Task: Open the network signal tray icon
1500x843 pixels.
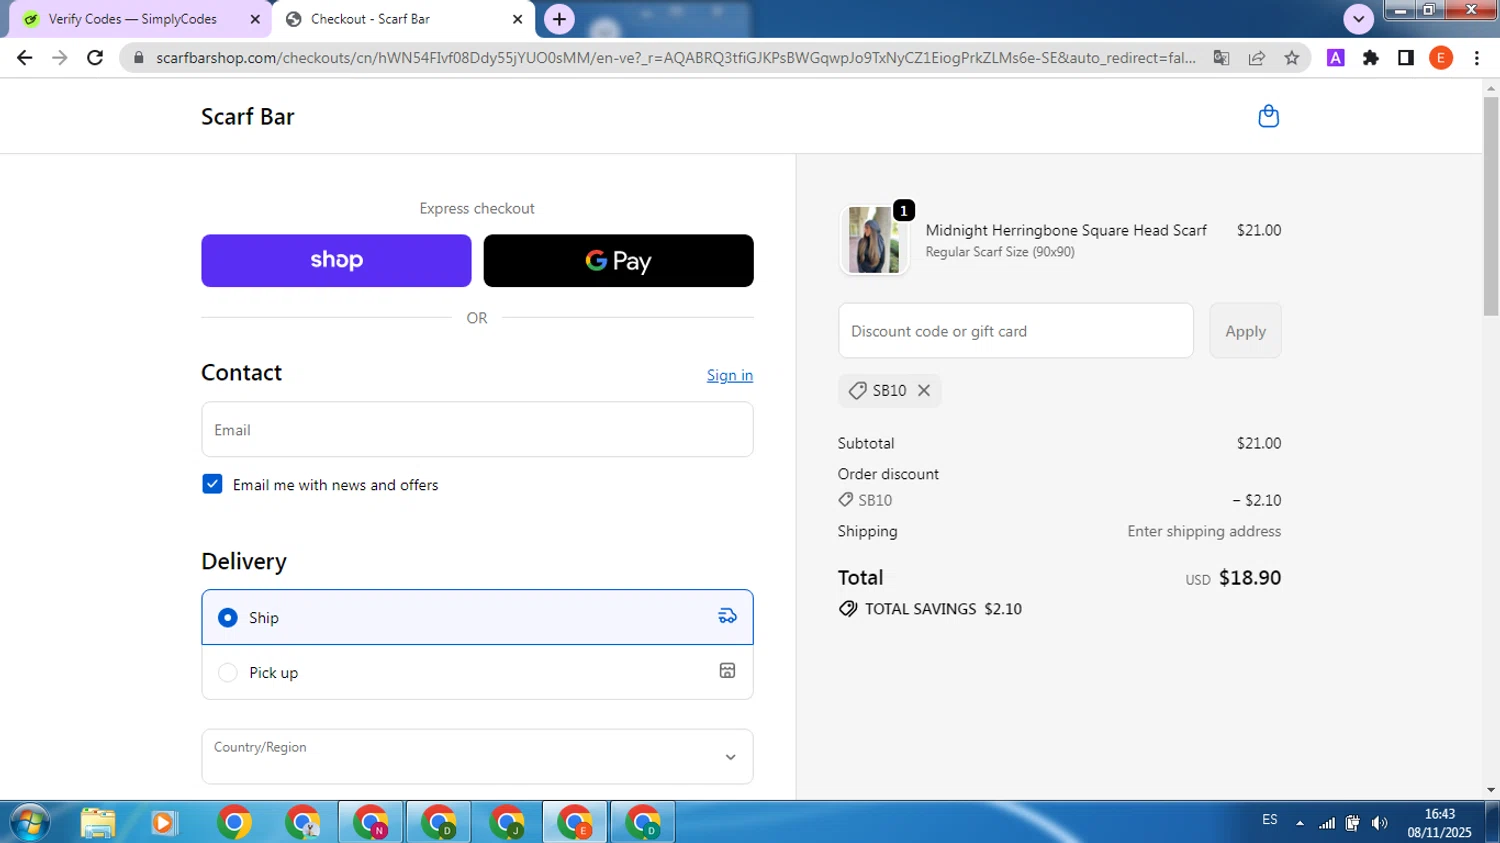Action: (1327, 823)
